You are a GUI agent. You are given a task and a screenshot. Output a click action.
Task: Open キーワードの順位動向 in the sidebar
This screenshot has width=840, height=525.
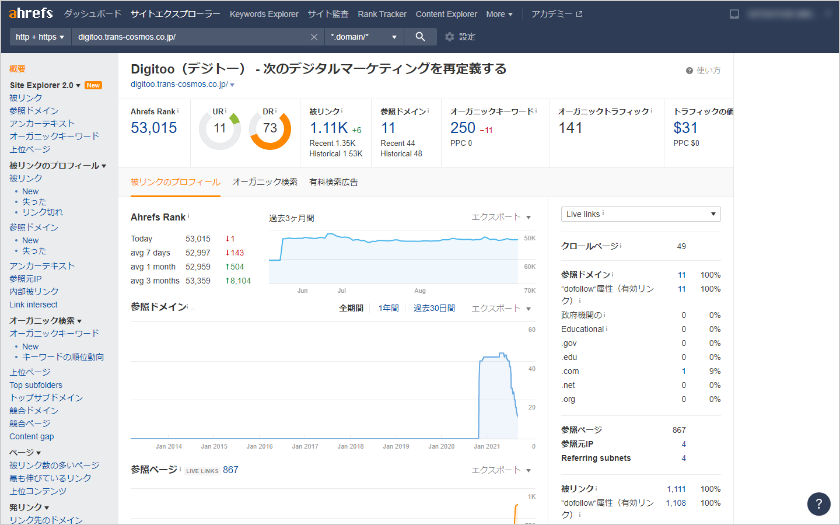coord(63,357)
